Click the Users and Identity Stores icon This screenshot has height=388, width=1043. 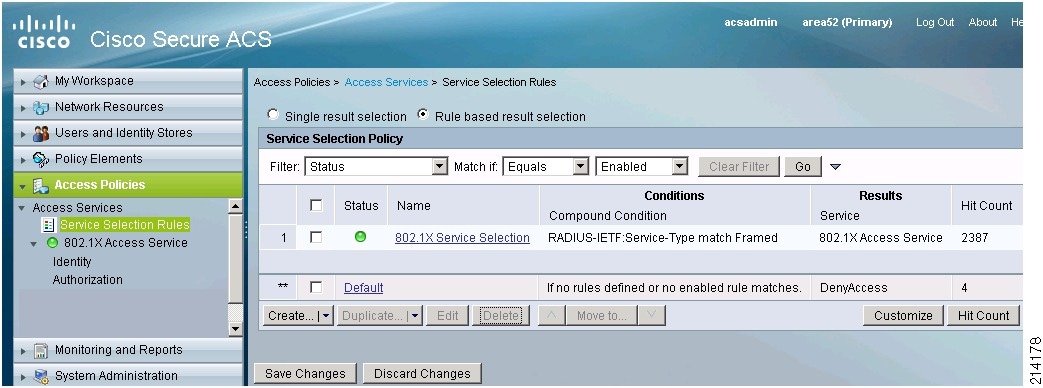pos(41,133)
